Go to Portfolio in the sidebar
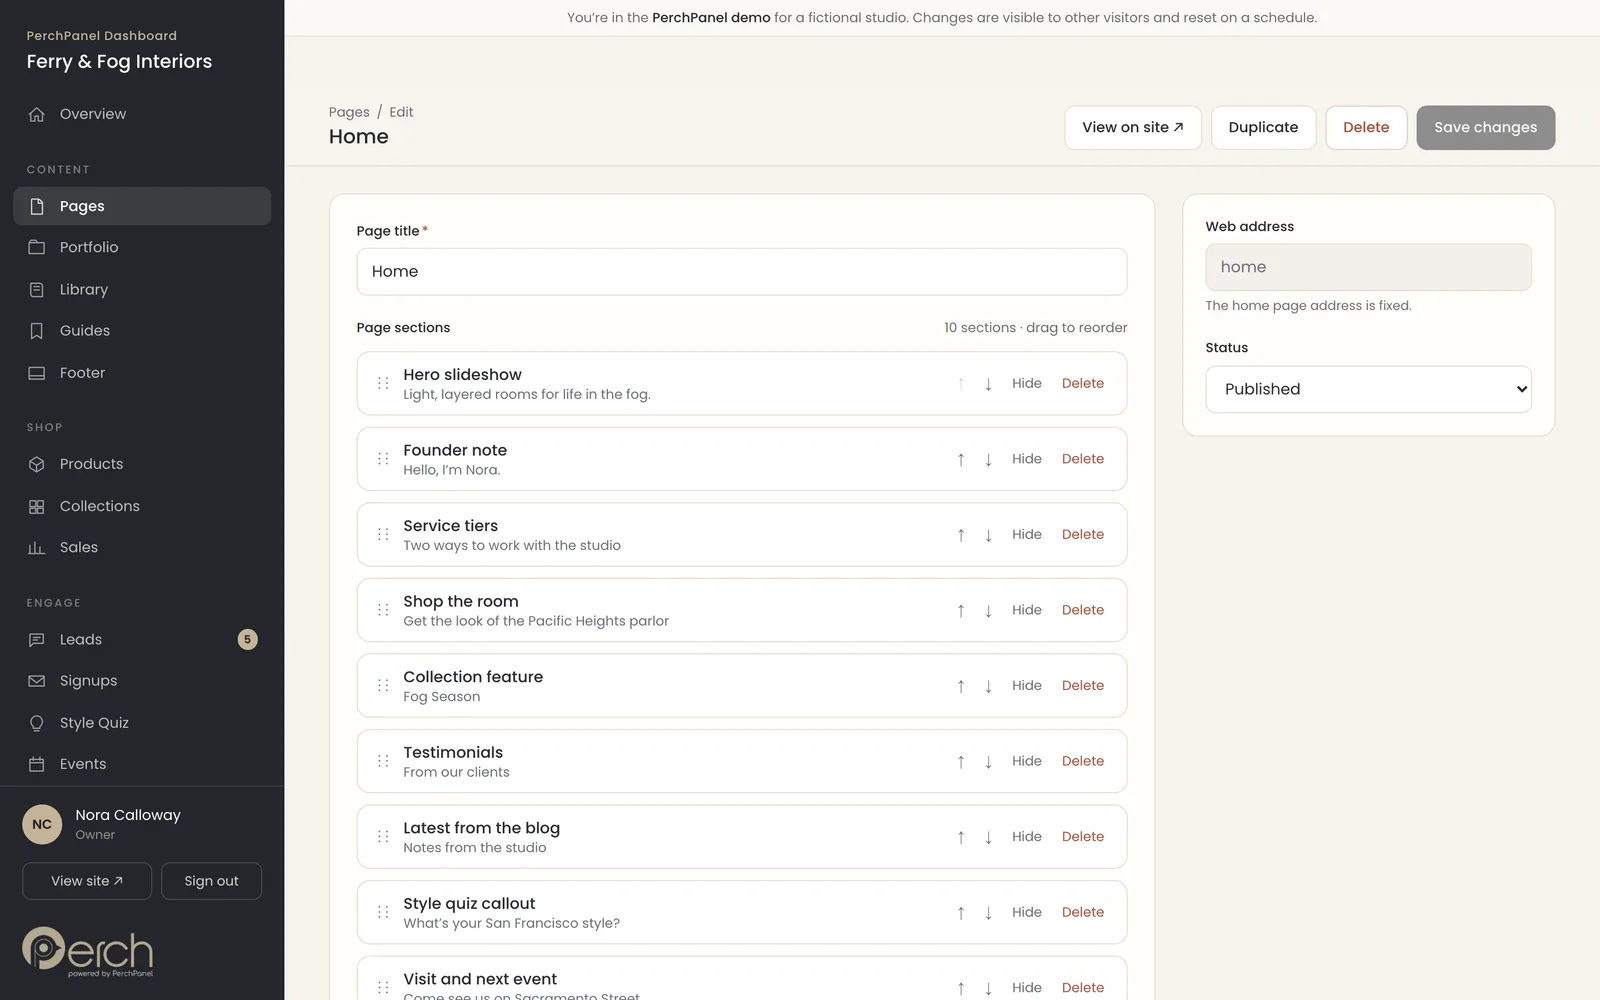 tap(142, 247)
